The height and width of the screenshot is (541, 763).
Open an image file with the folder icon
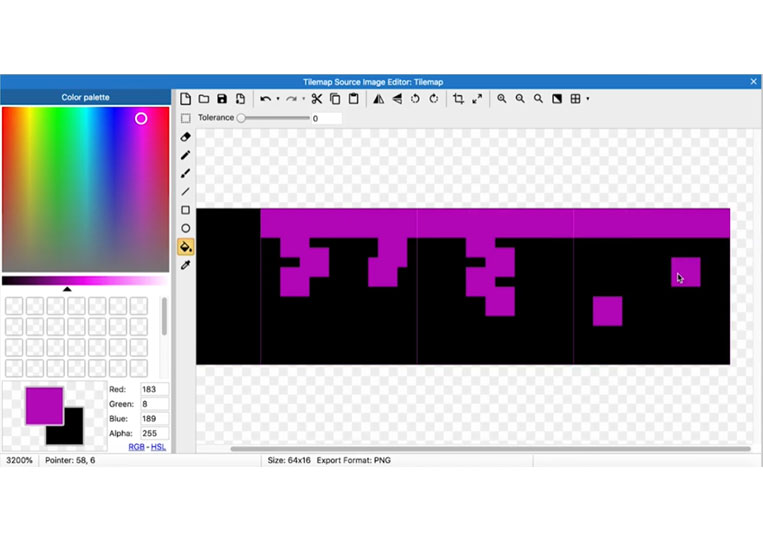coord(204,99)
